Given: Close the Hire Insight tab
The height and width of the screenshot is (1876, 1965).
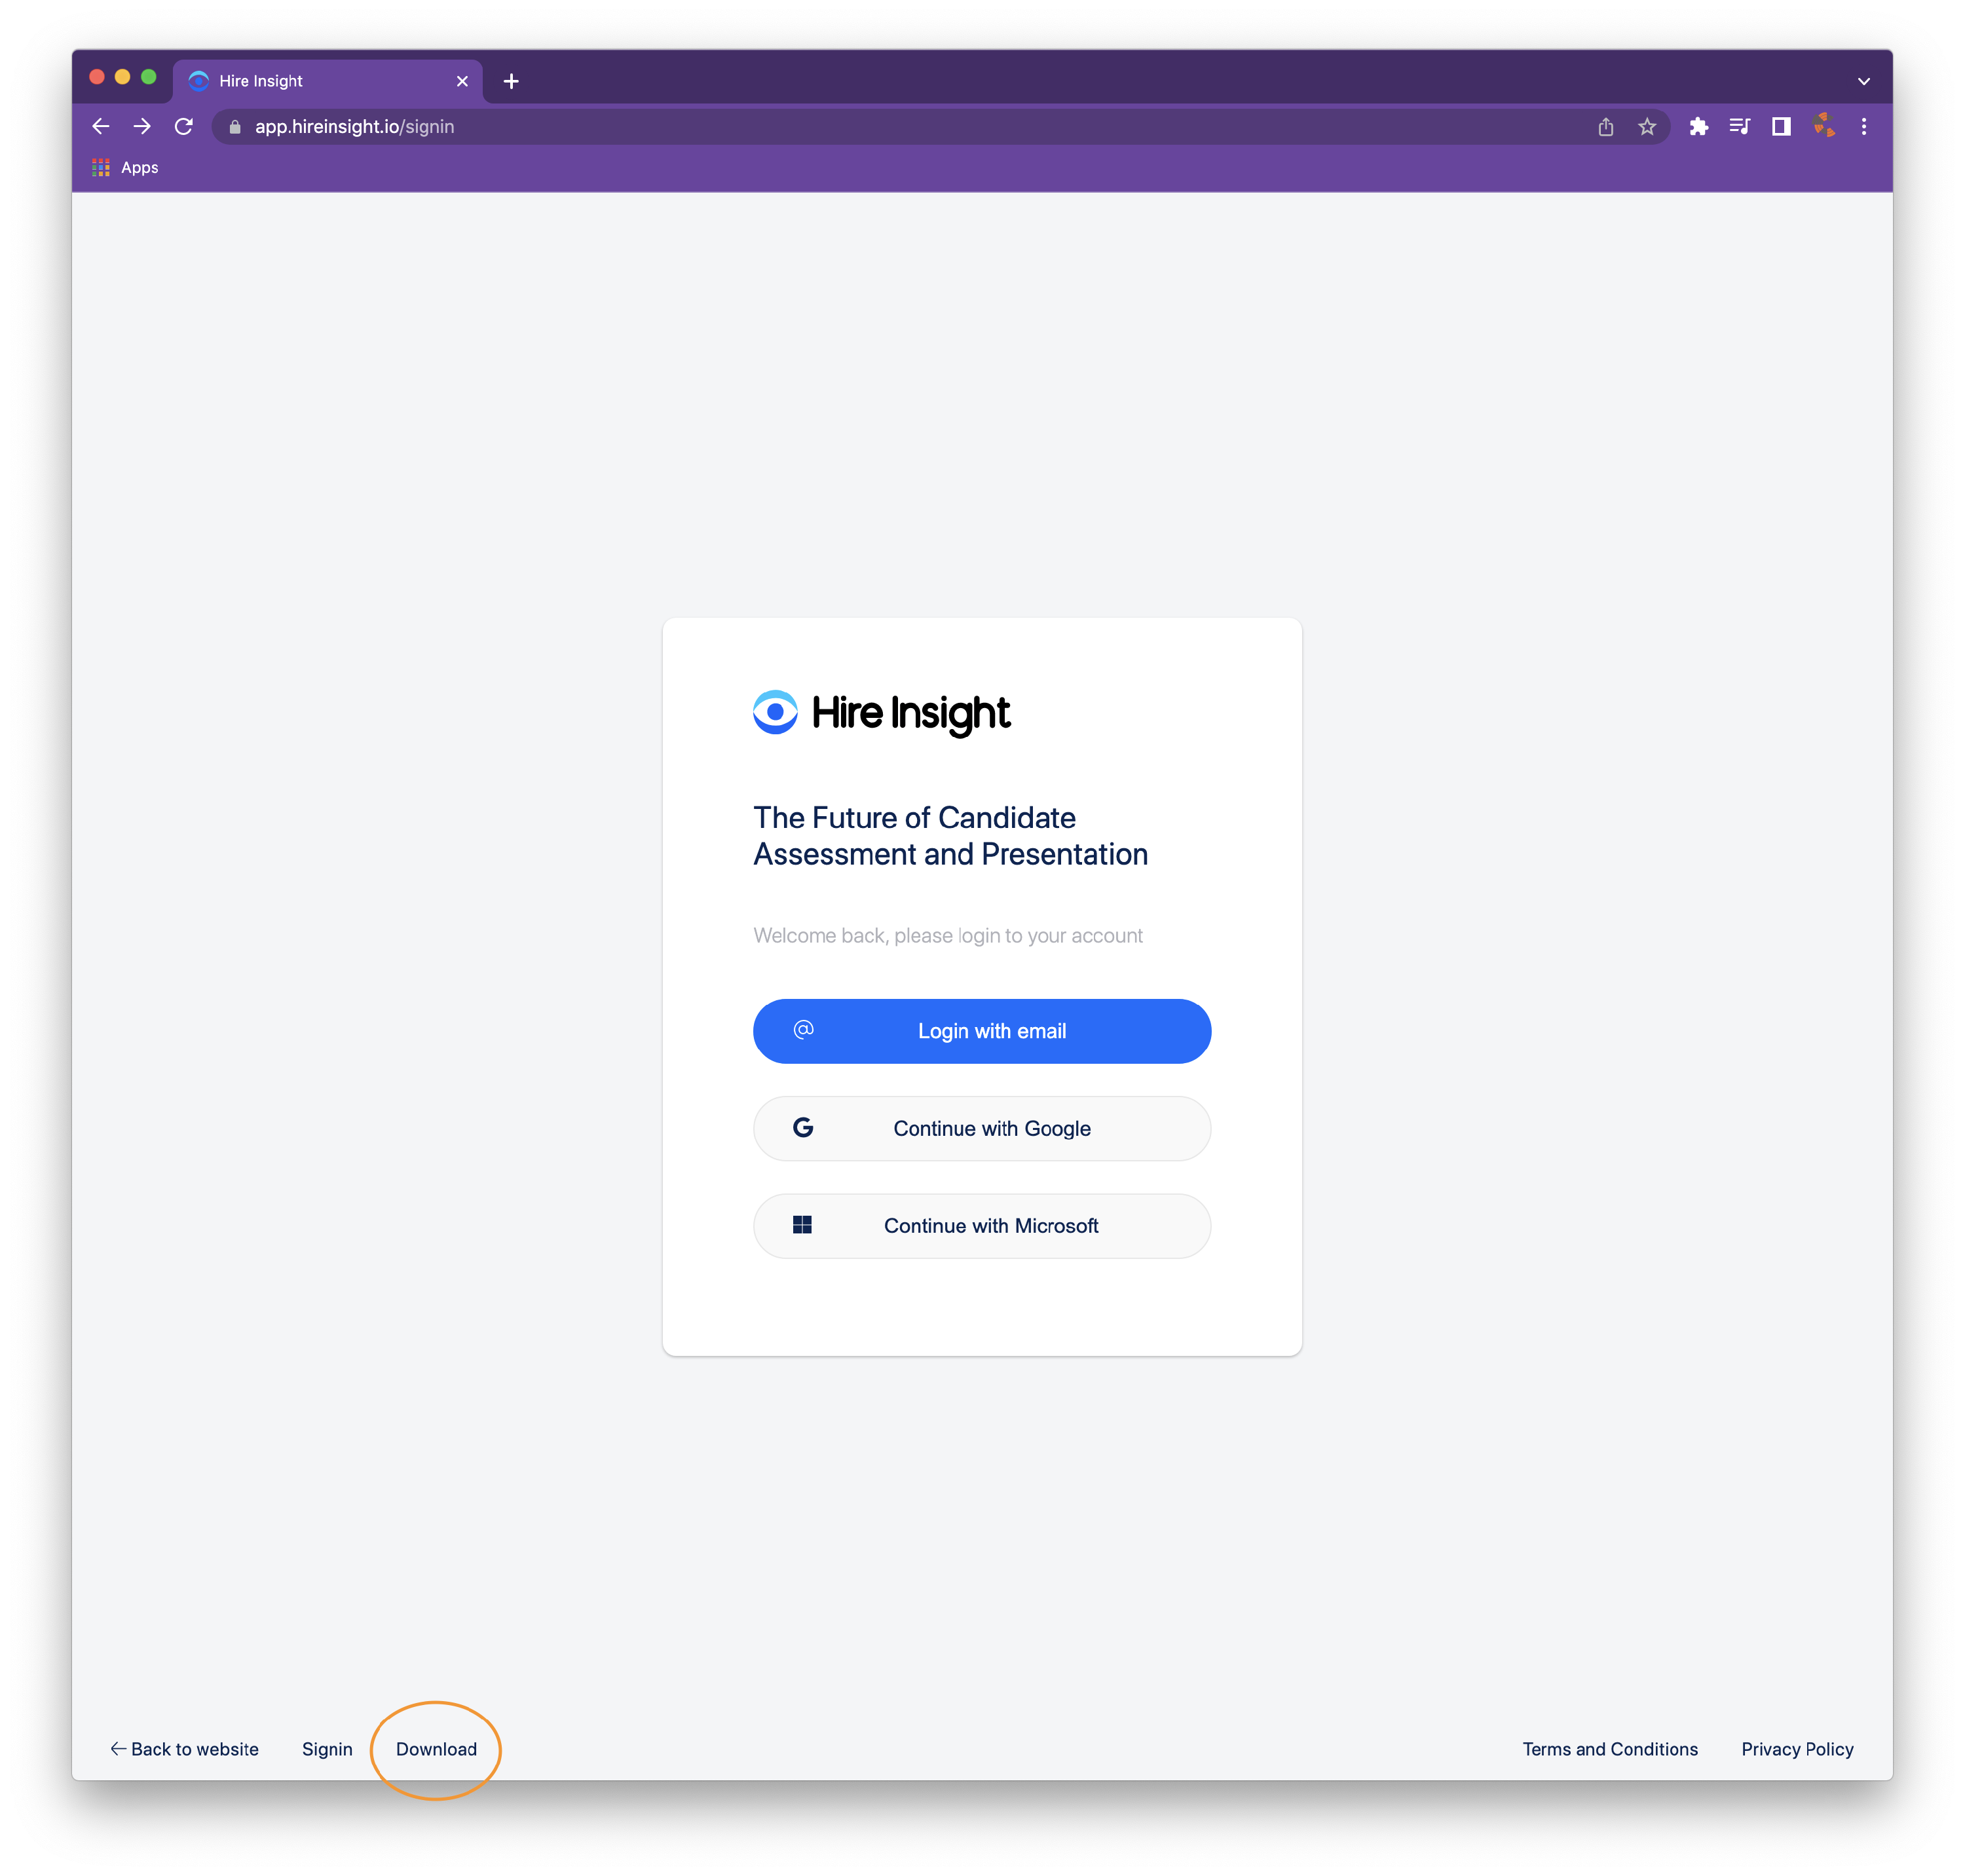Looking at the screenshot, I should pyautogui.click(x=462, y=81).
